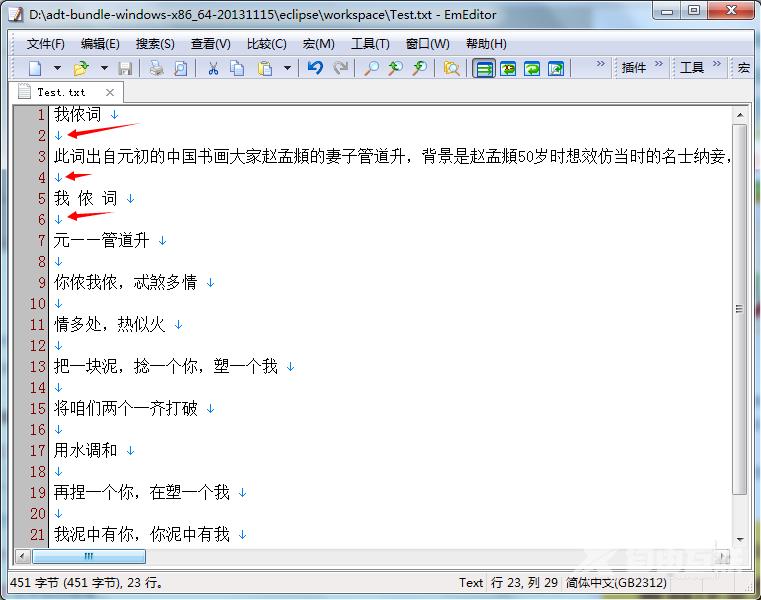The width and height of the screenshot is (761, 600).
Task: Open Find with the magnifier icon
Action: (371, 68)
